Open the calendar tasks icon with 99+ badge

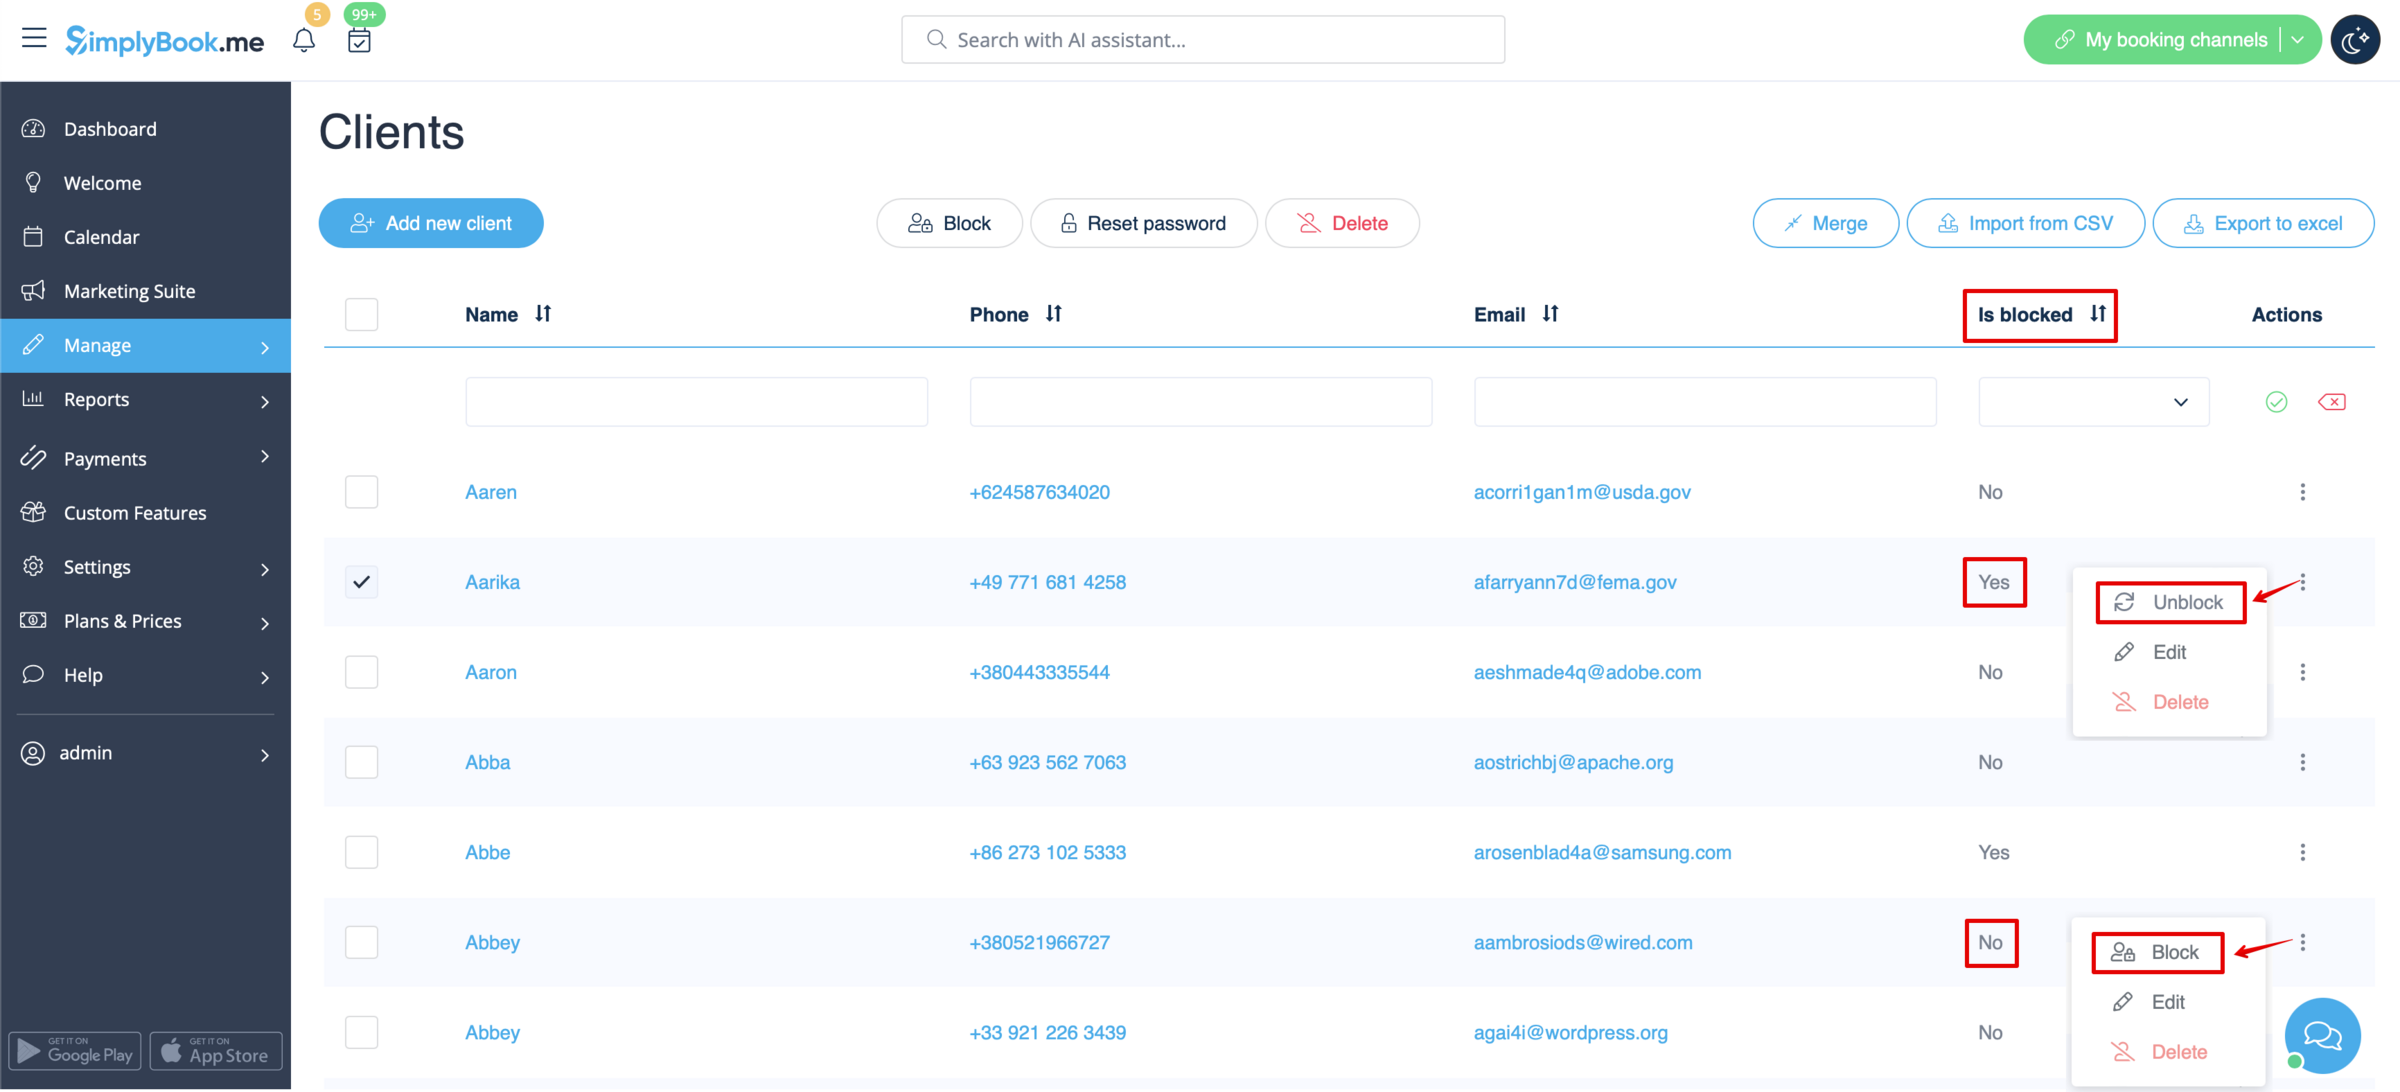(359, 40)
